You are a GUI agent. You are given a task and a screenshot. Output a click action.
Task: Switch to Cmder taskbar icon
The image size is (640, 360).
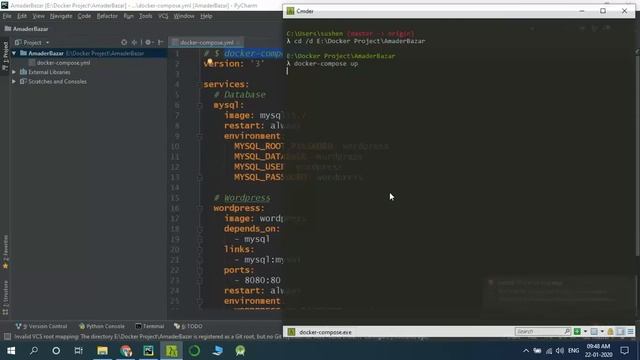coord(171,351)
